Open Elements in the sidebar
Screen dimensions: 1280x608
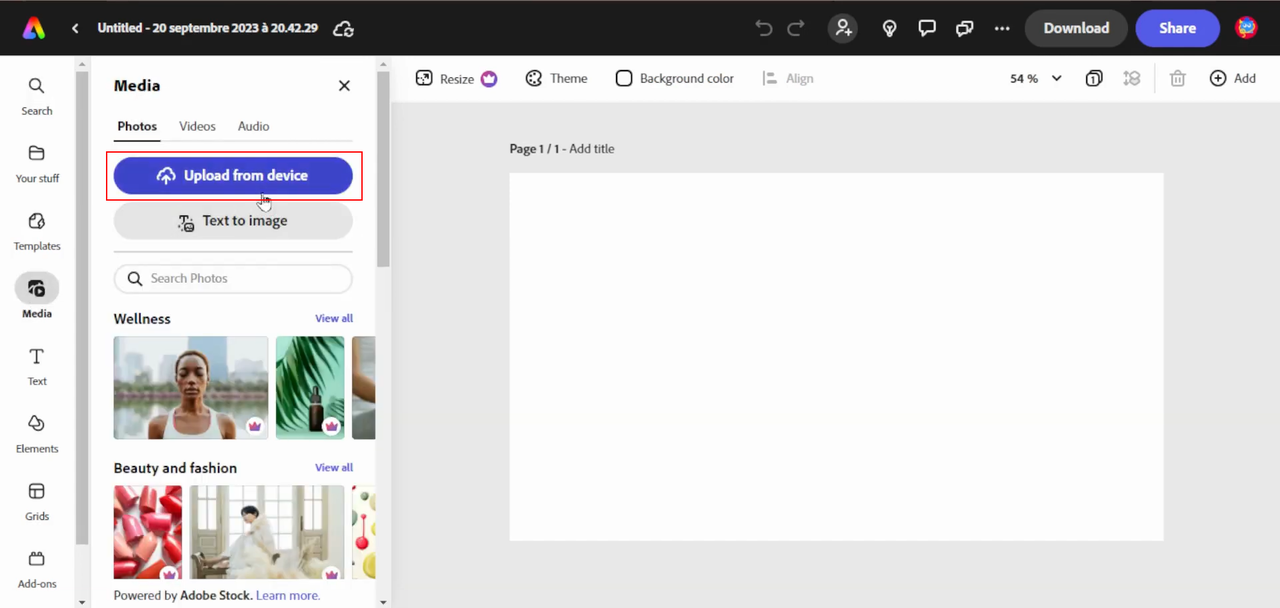pos(37,433)
